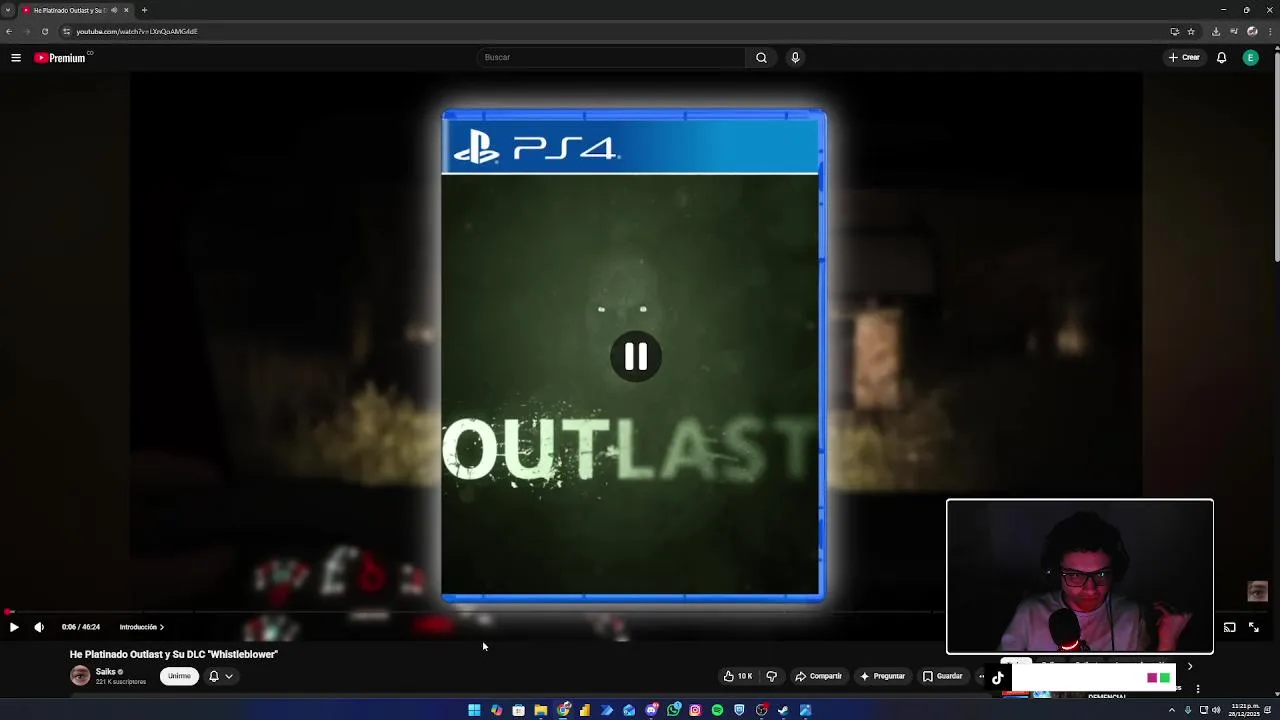This screenshot has width=1280, height=720.
Task: Open the YouTube hamburger guide menu
Action: pyautogui.click(x=16, y=58)
